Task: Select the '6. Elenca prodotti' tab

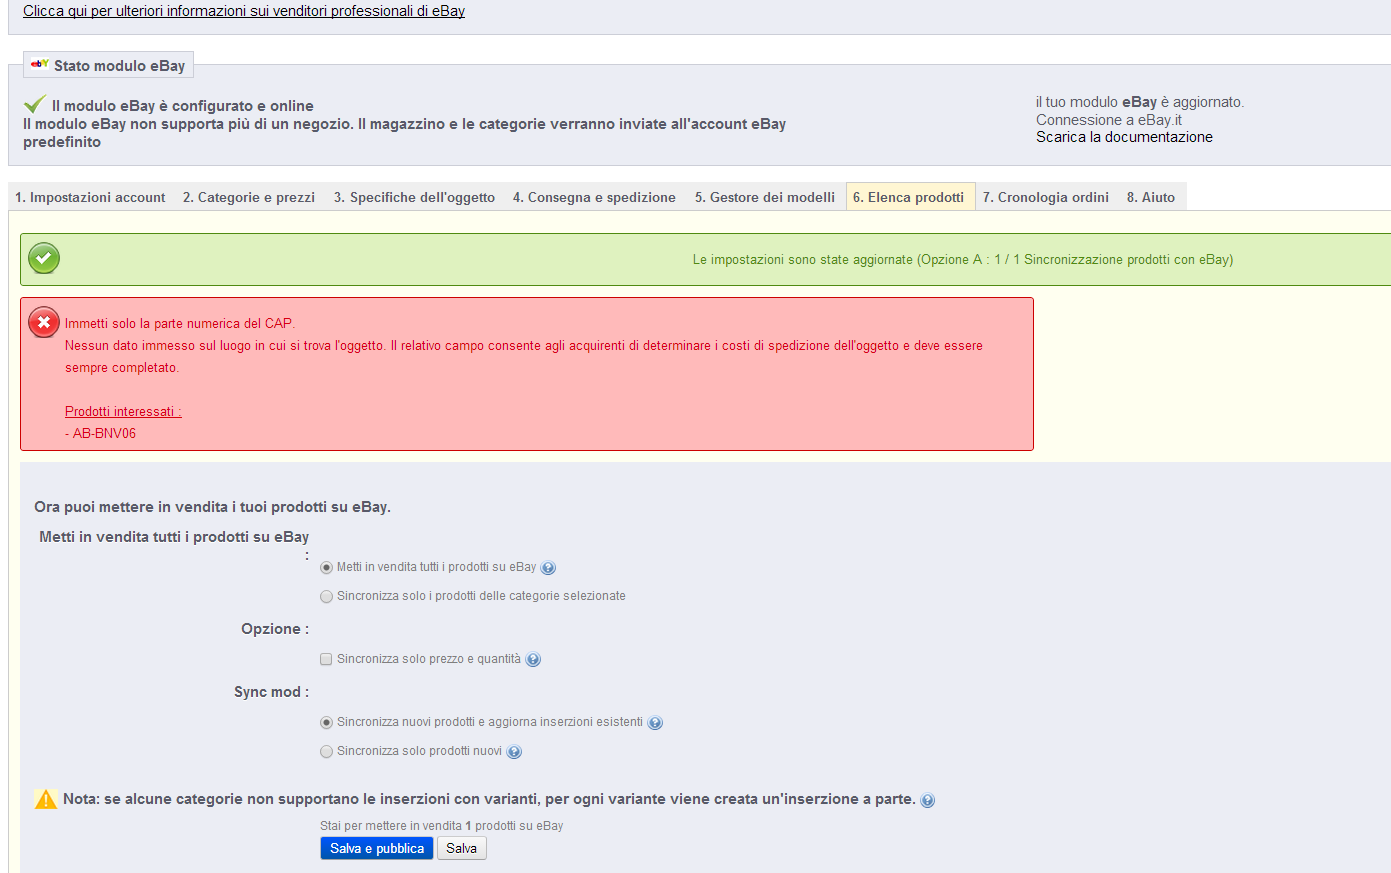Action: click(x=909, y=197)
